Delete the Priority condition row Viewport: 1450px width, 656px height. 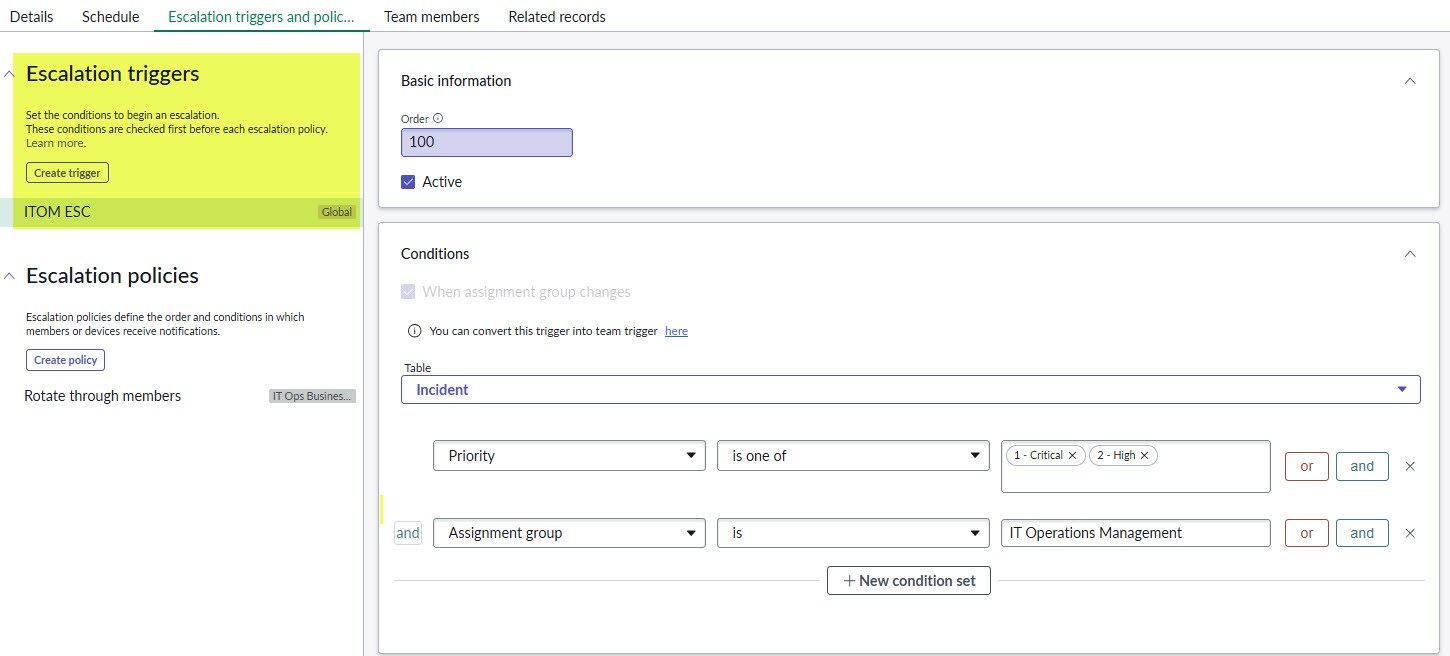[x=1410, y=466]
